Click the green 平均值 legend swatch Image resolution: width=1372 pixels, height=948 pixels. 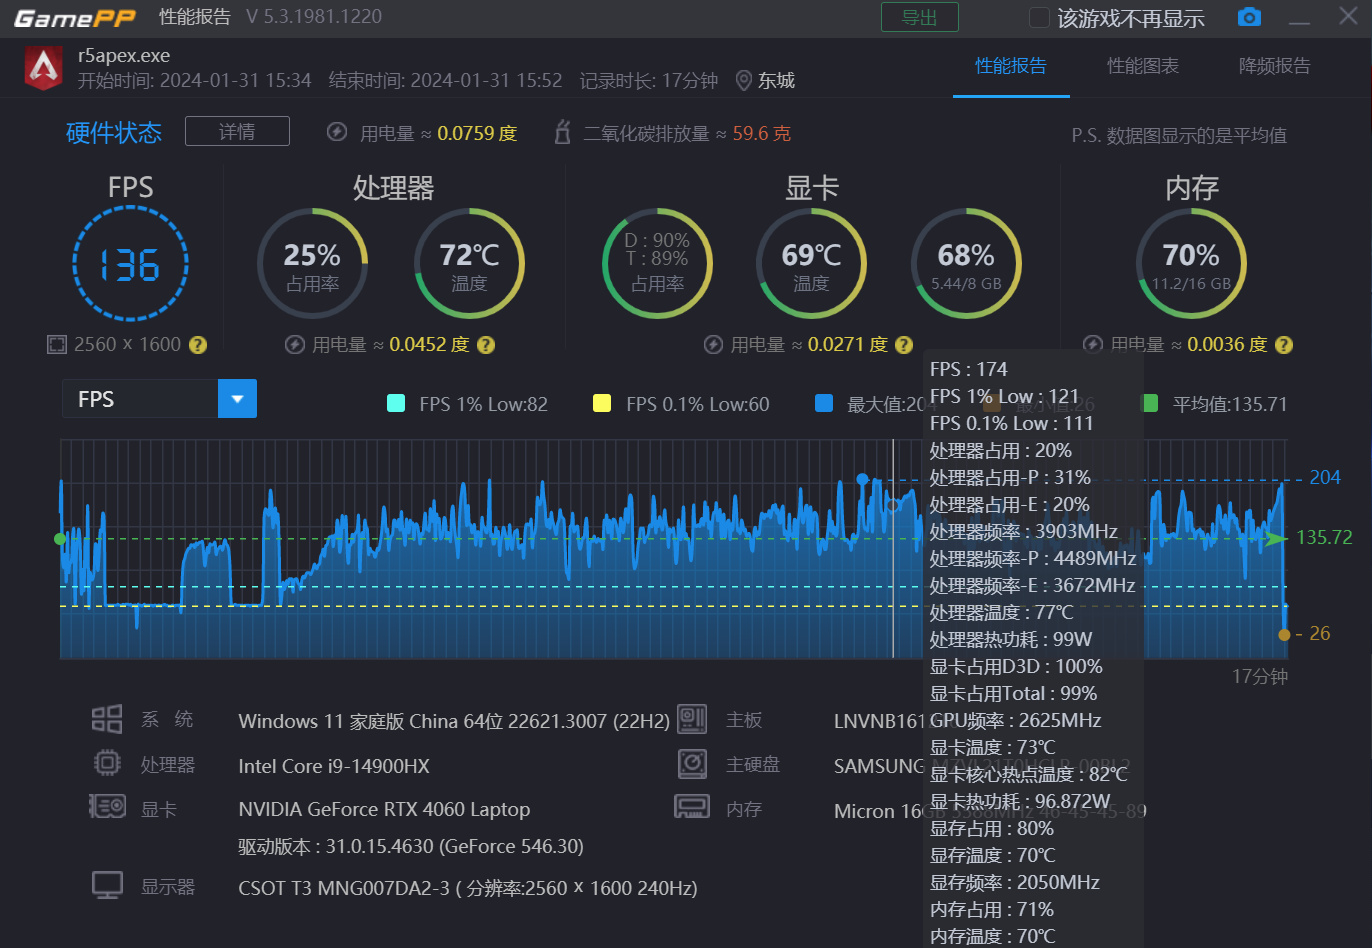click(x=1150, y=403)
